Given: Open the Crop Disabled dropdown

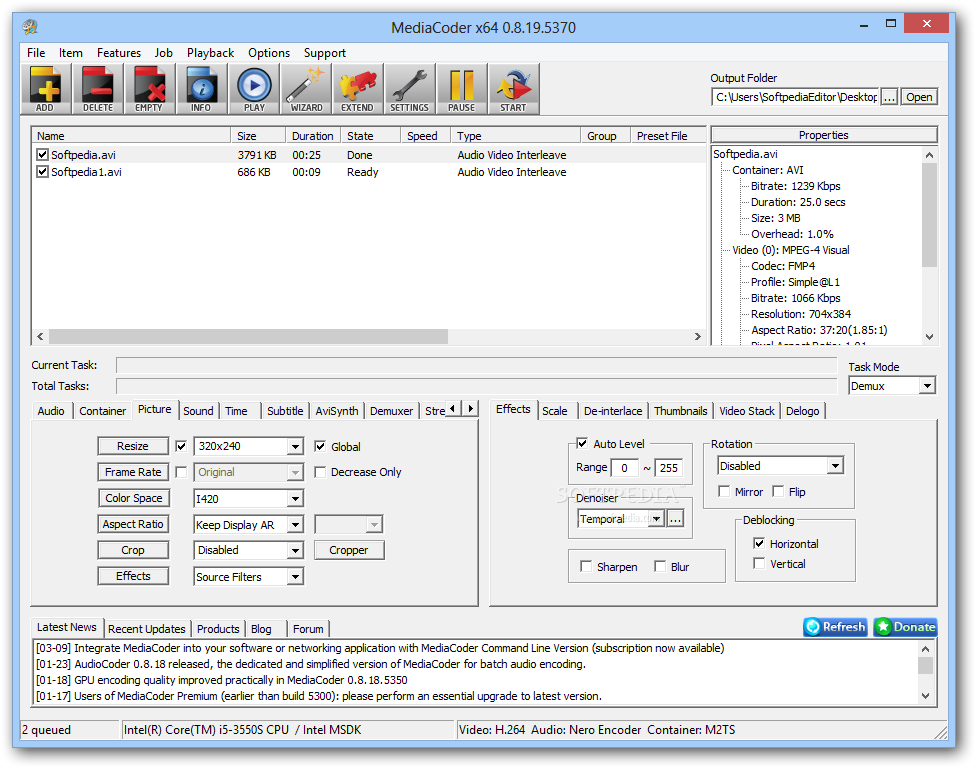Looking at the screenshot, I should [x=248, y=550].
